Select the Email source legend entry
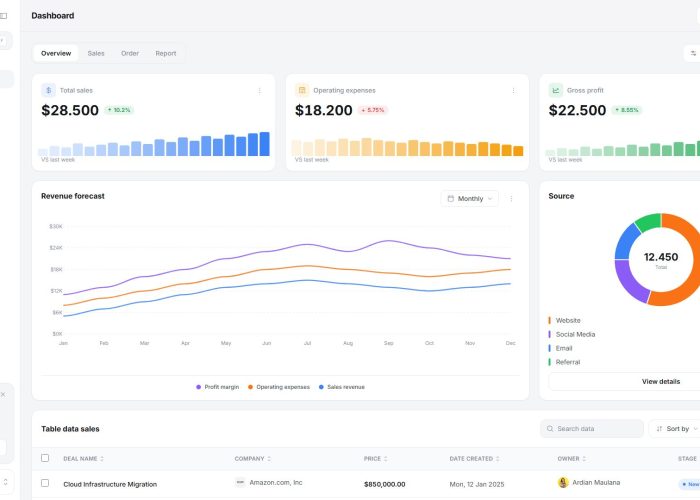Viewport: 700px width, 500px height. click(x=560, y=348)
